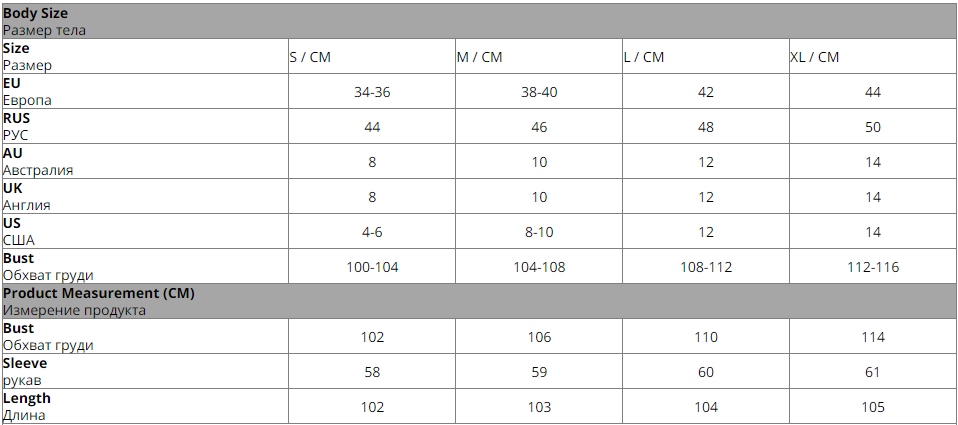Select the Sleeve value 59 cell

click(x=539, y=372)
